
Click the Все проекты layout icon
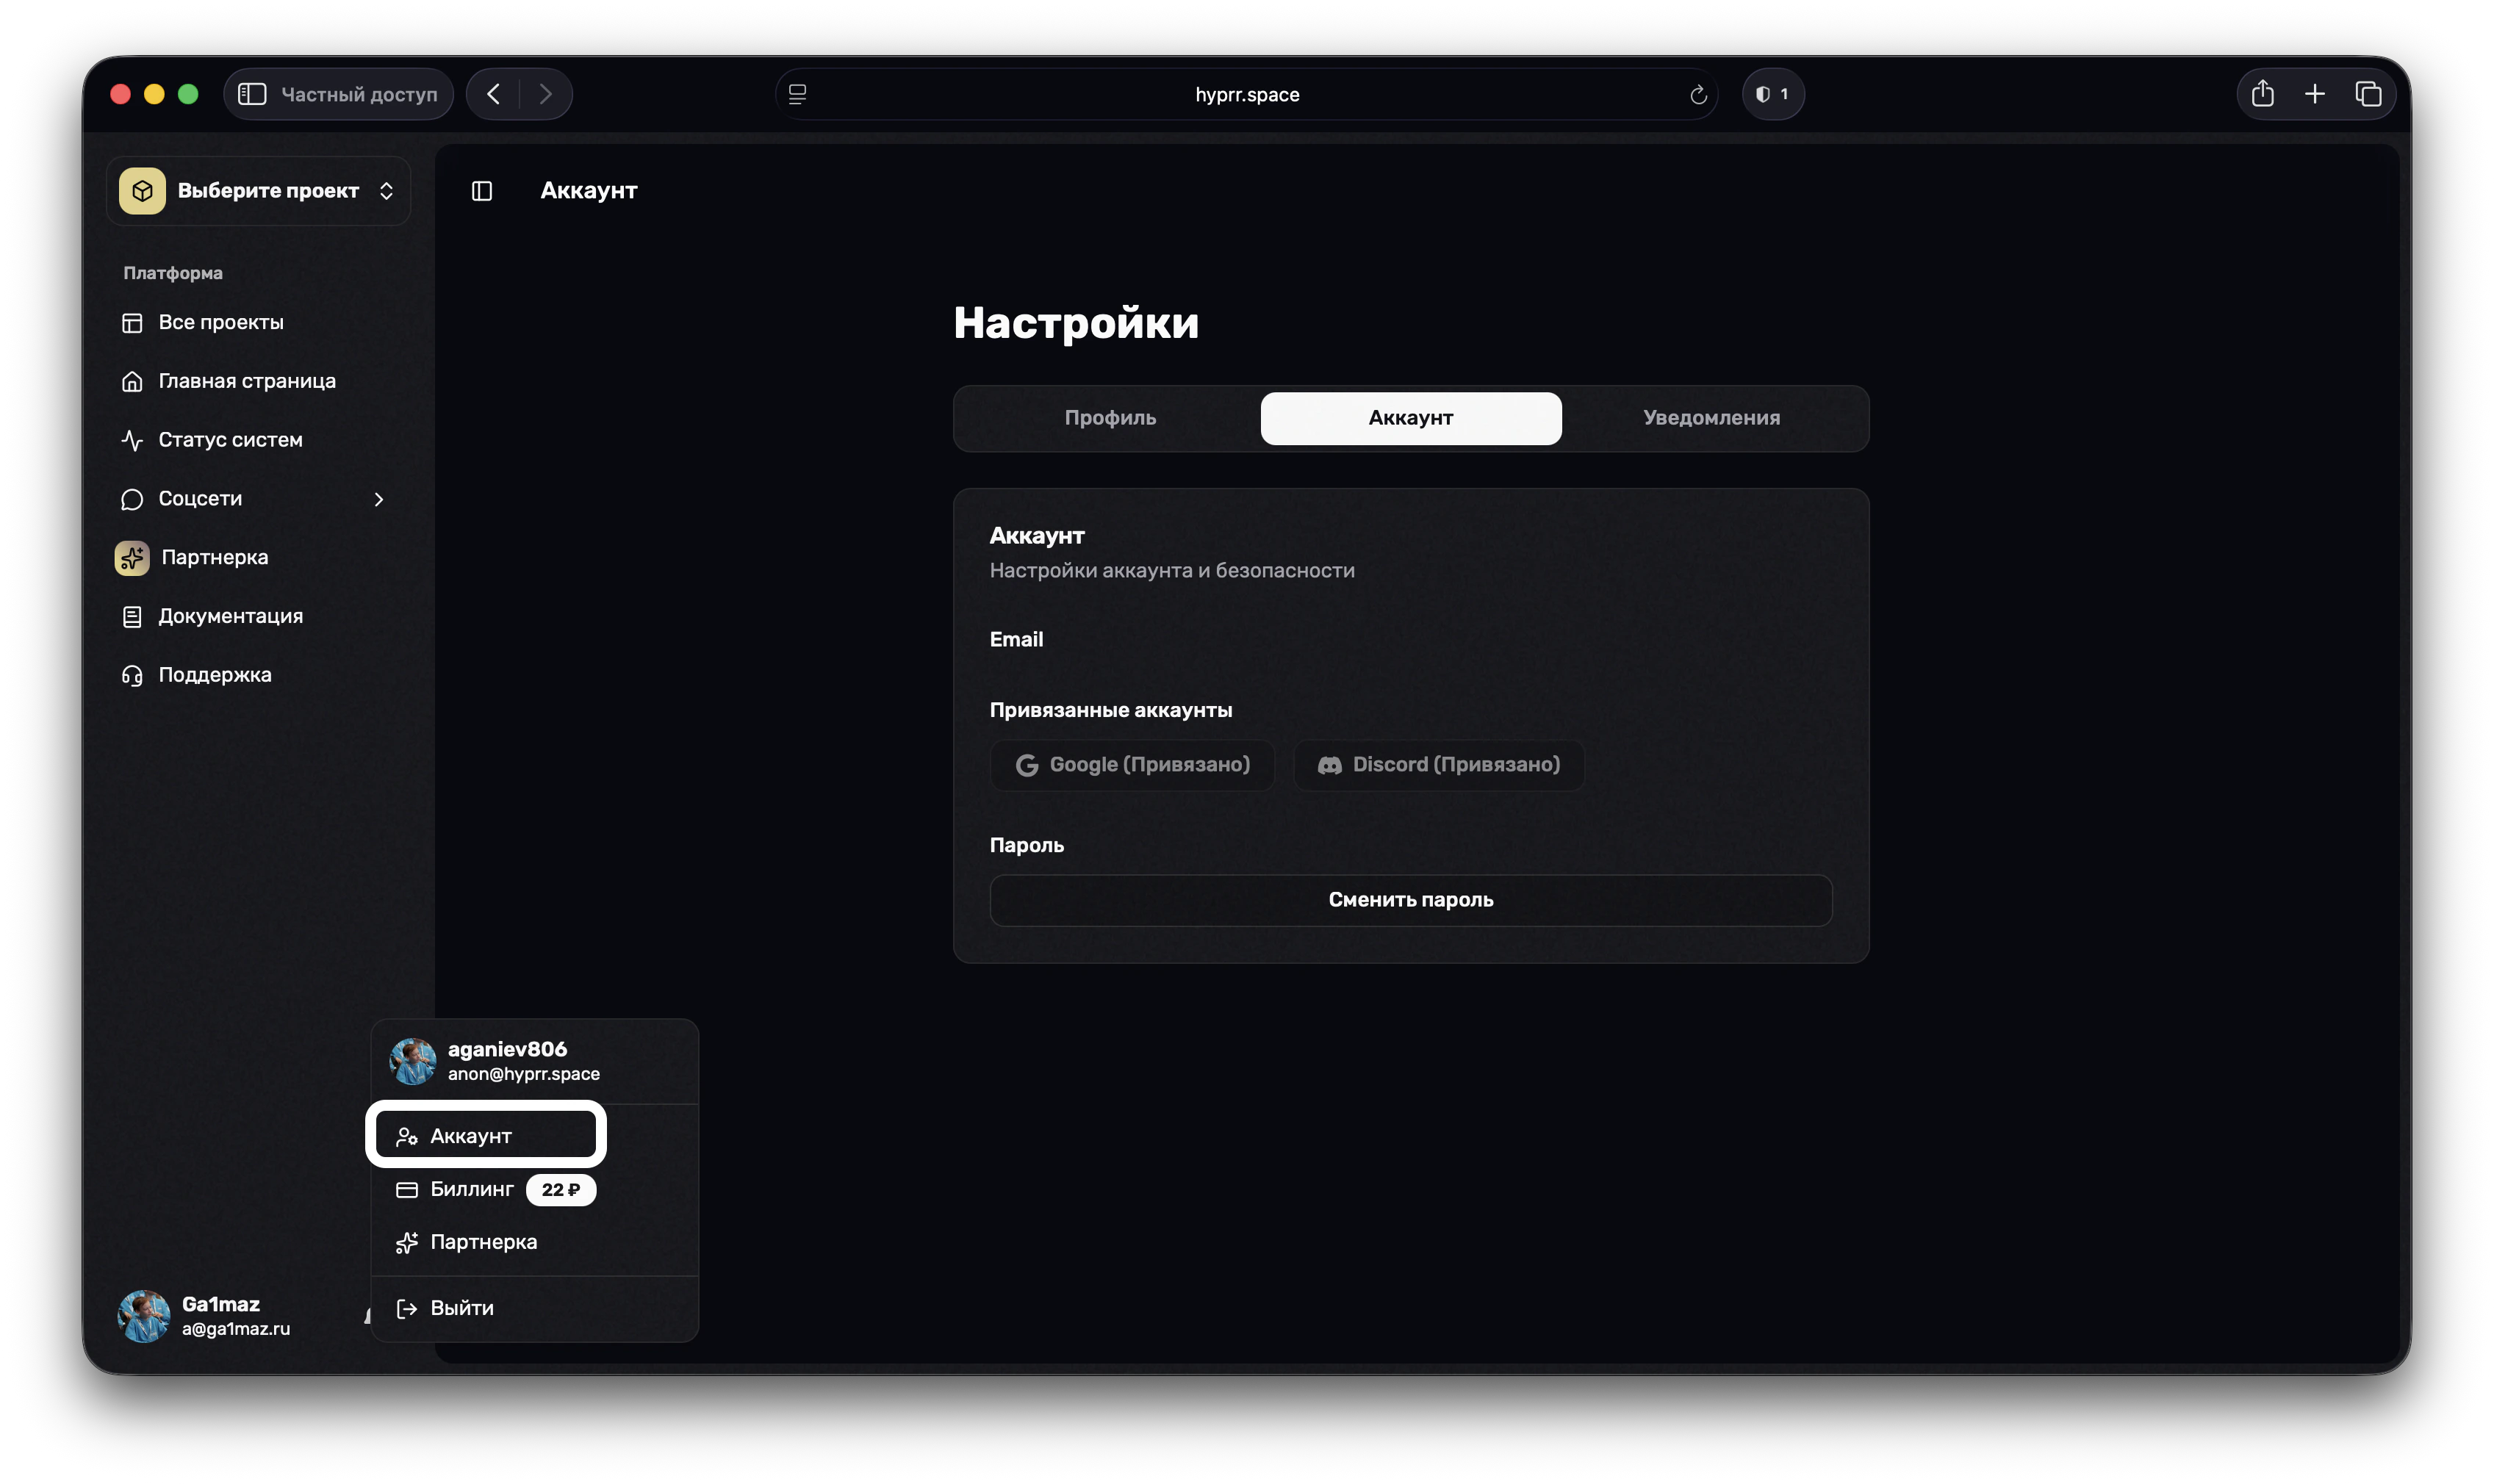[x=132, y=323]
